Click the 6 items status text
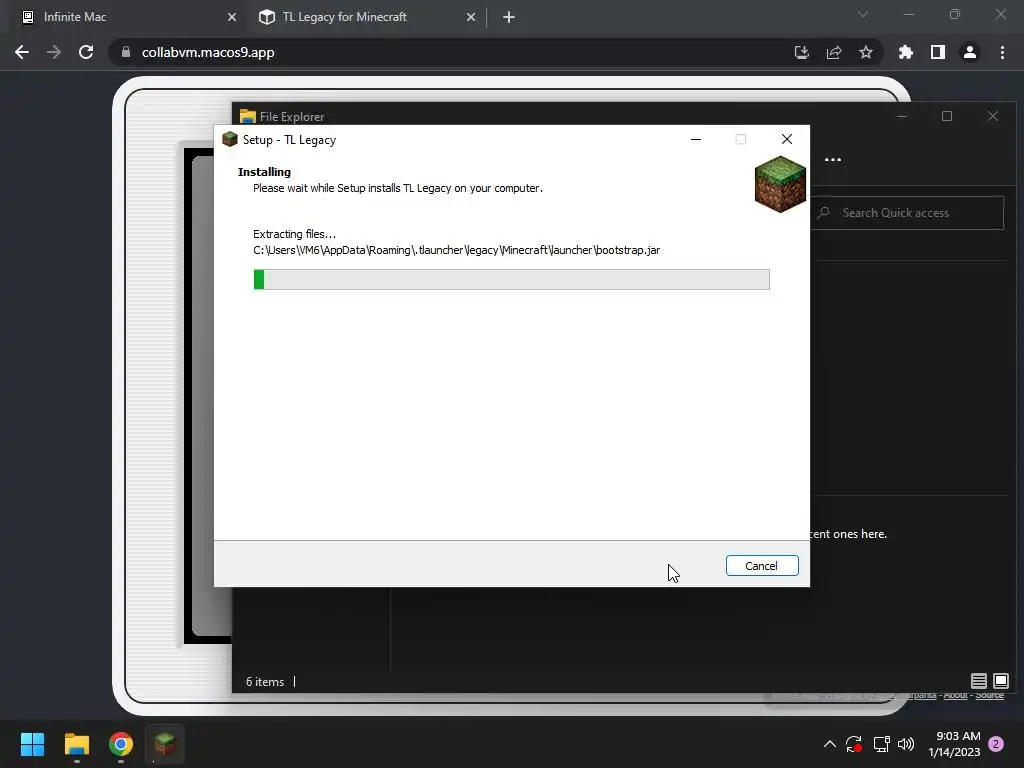This screenshot has height=768, width=1024. pyautogui.click(x=265, y=681)
